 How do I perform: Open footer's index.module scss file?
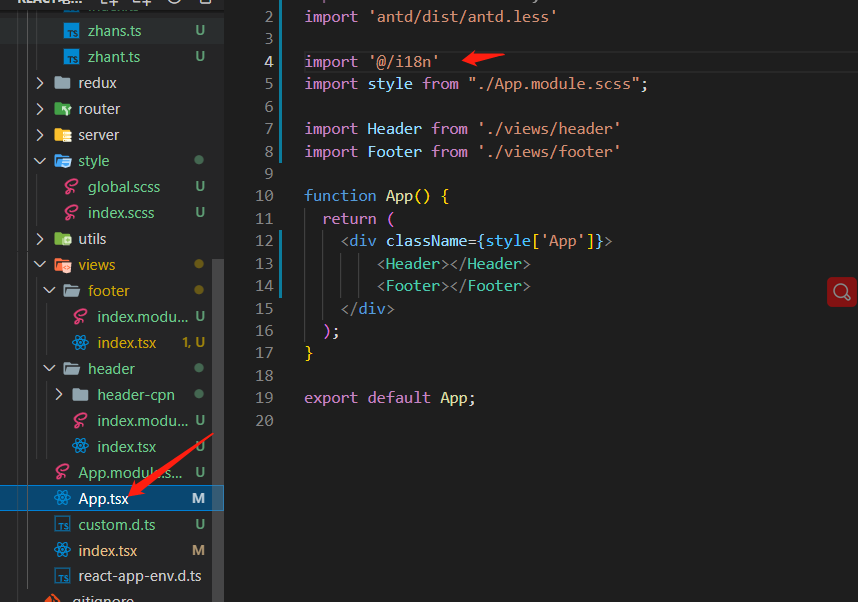point(143,317)
